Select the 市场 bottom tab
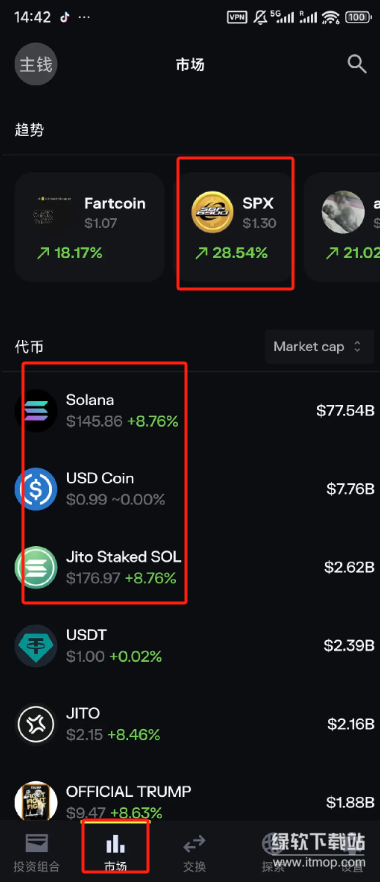380x882 pixels. pos(115,852)
